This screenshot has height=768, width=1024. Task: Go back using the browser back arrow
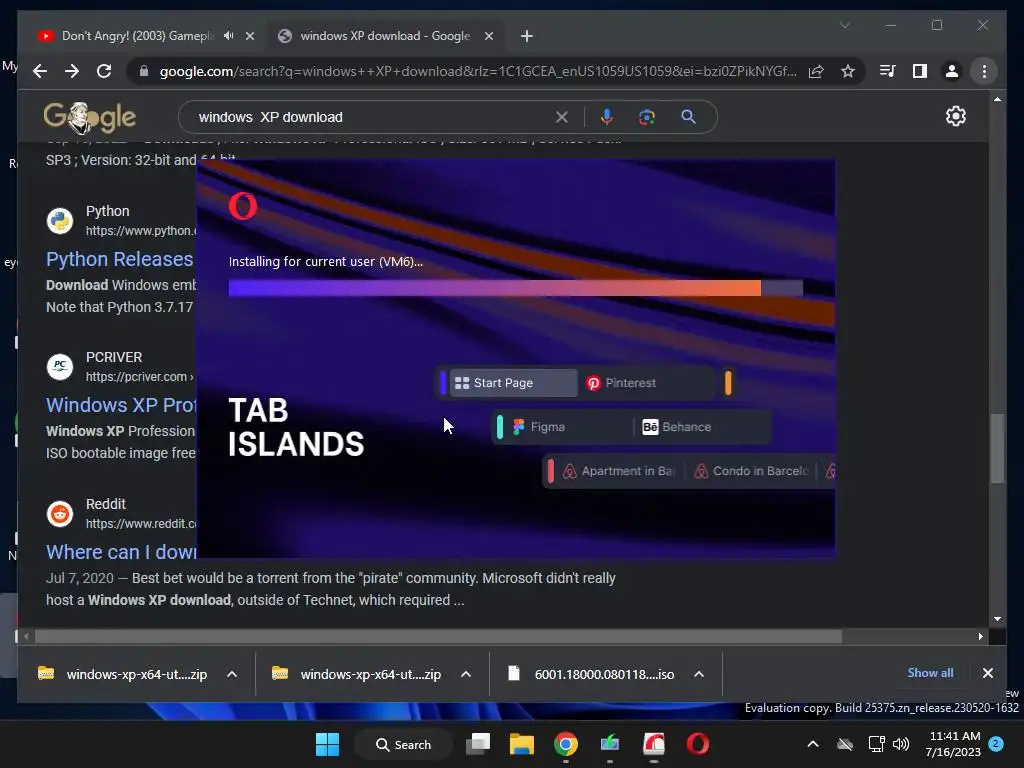[x=40, y=71]
